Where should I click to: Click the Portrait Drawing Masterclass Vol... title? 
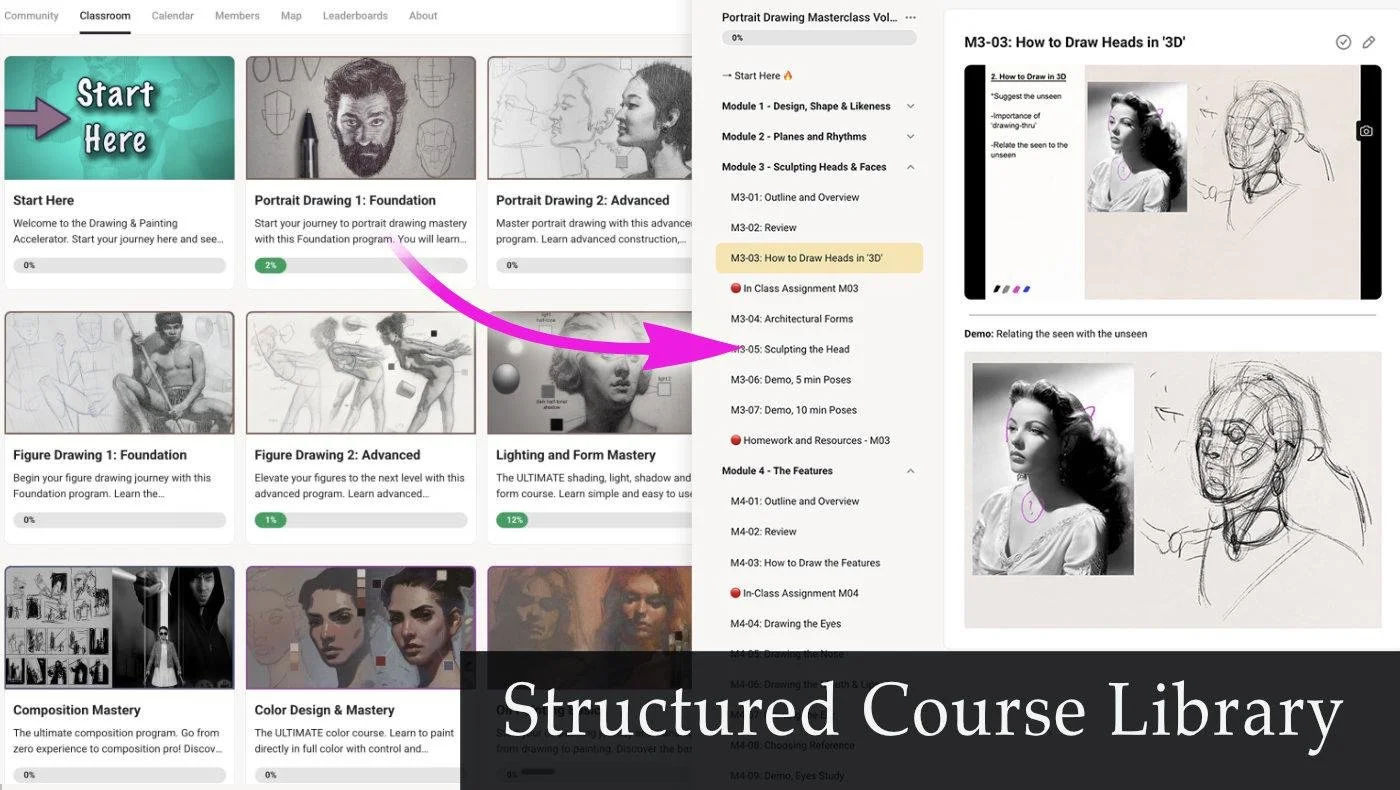[x=809, y=18]
